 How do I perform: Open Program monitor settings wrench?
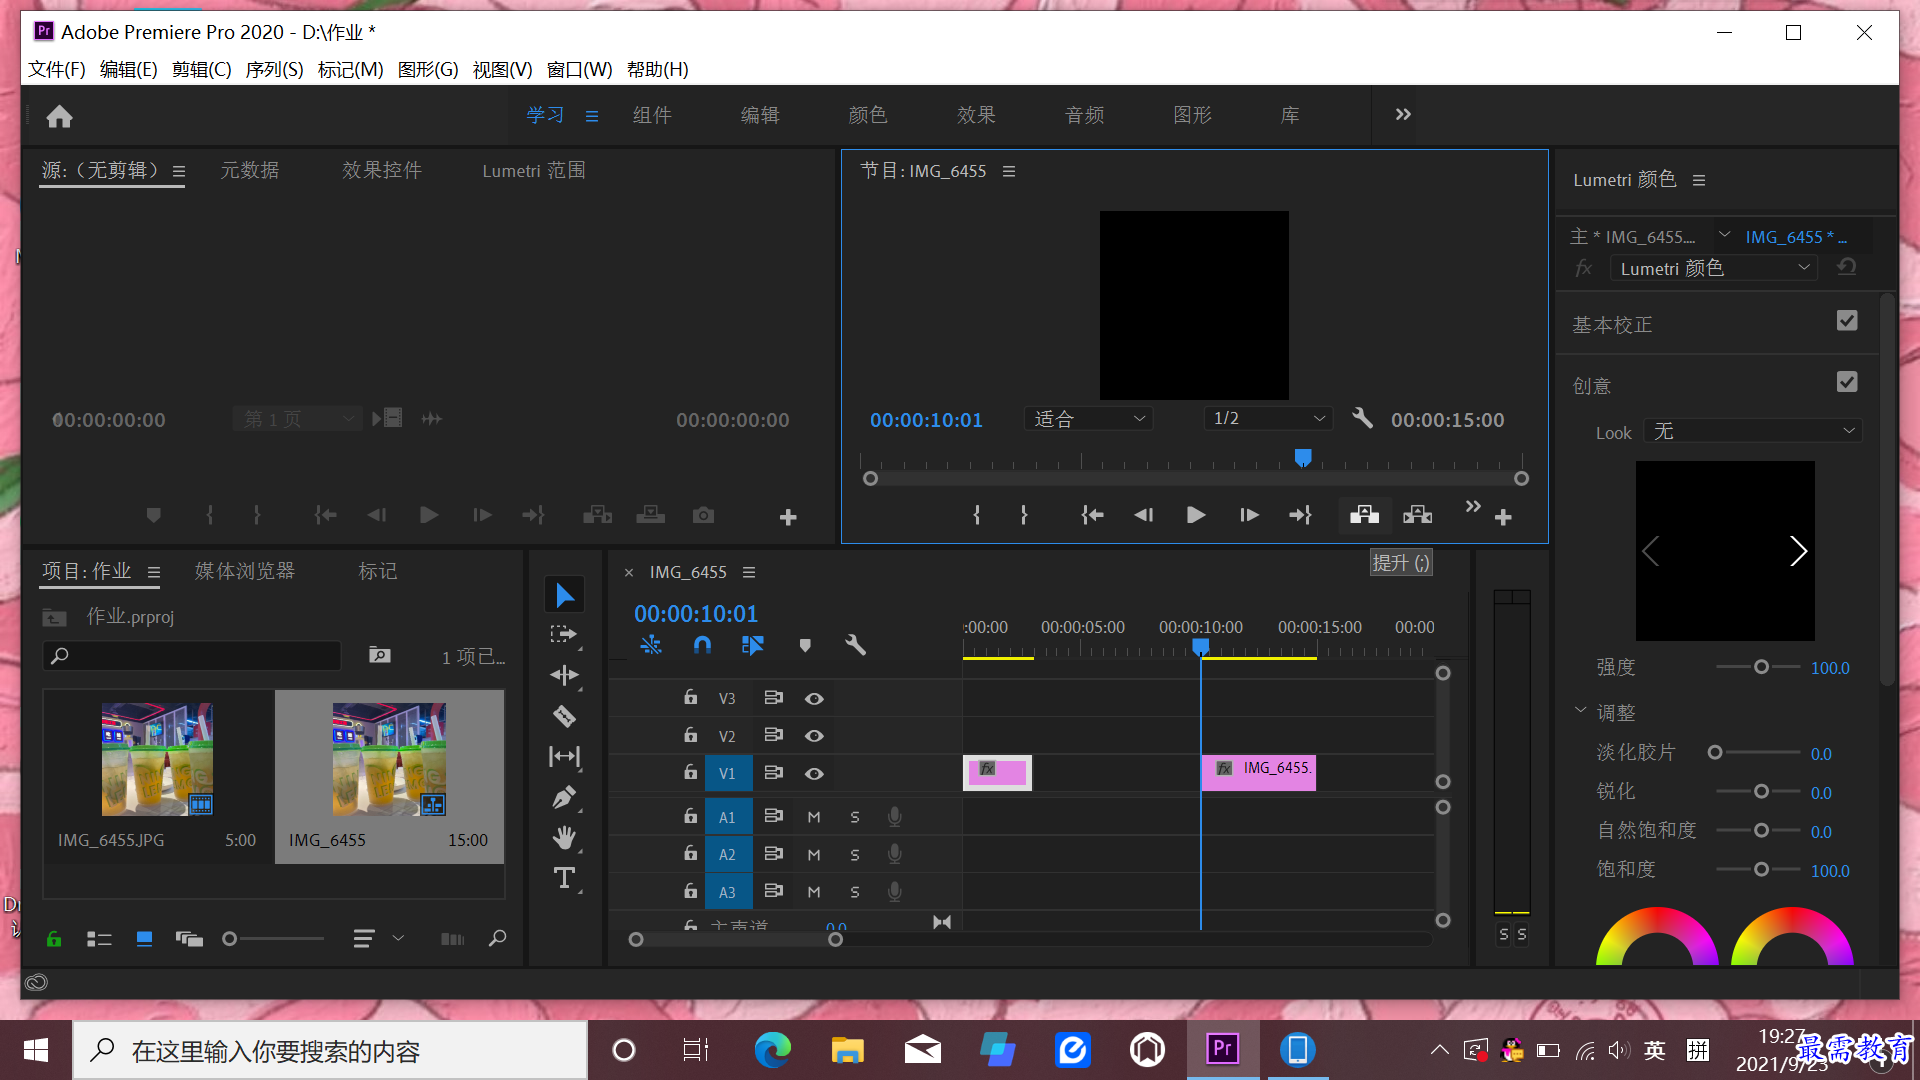tap(1362, 418)
